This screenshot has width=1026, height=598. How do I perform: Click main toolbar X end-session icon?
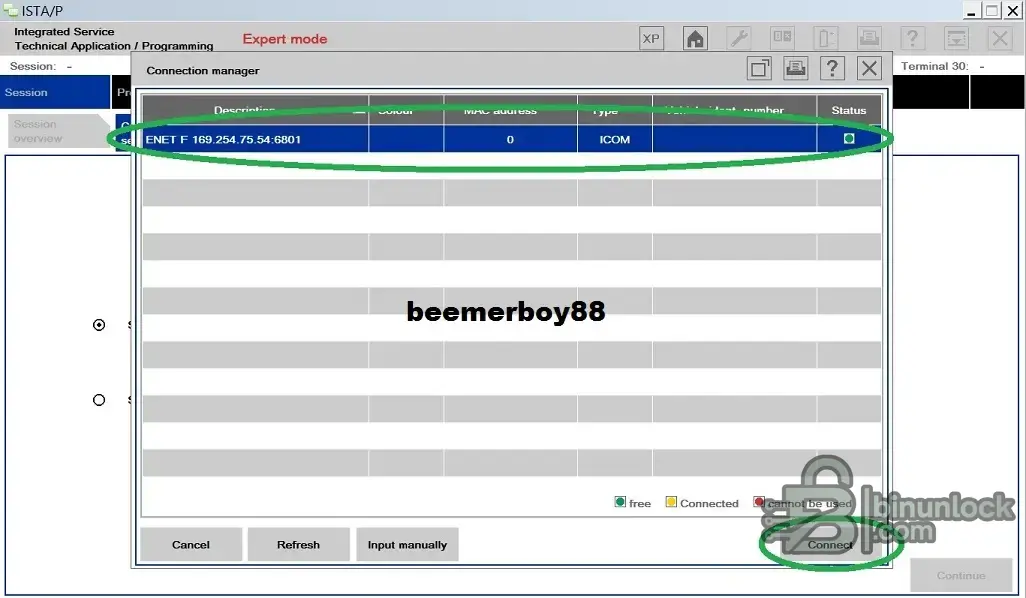[x=1000, y=39]
